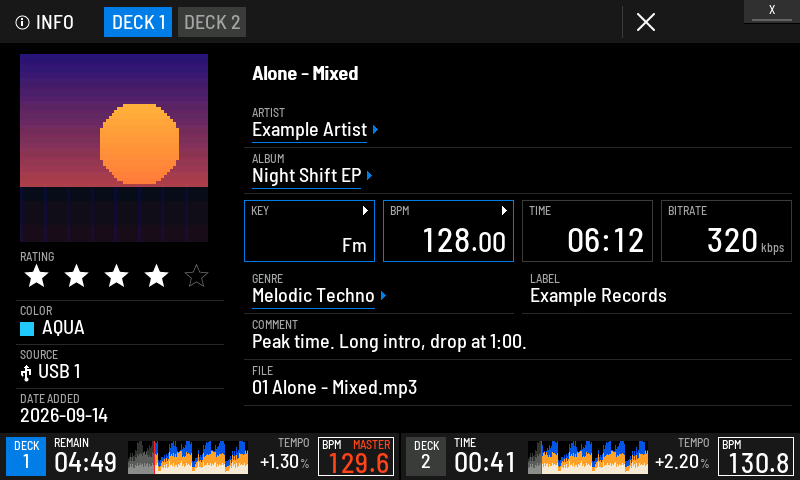Click the track title Alone - Mixed

tap(305, 73)
